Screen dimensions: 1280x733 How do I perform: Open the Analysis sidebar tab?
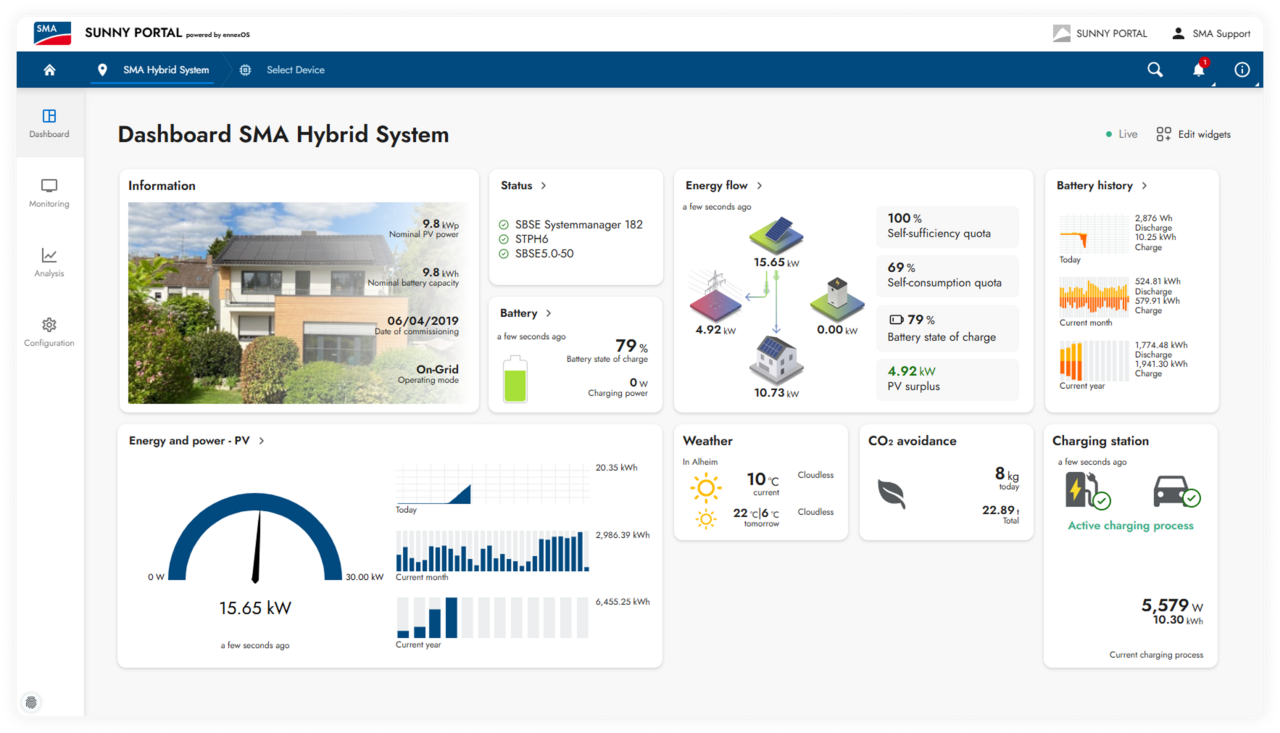coord(49,262)
